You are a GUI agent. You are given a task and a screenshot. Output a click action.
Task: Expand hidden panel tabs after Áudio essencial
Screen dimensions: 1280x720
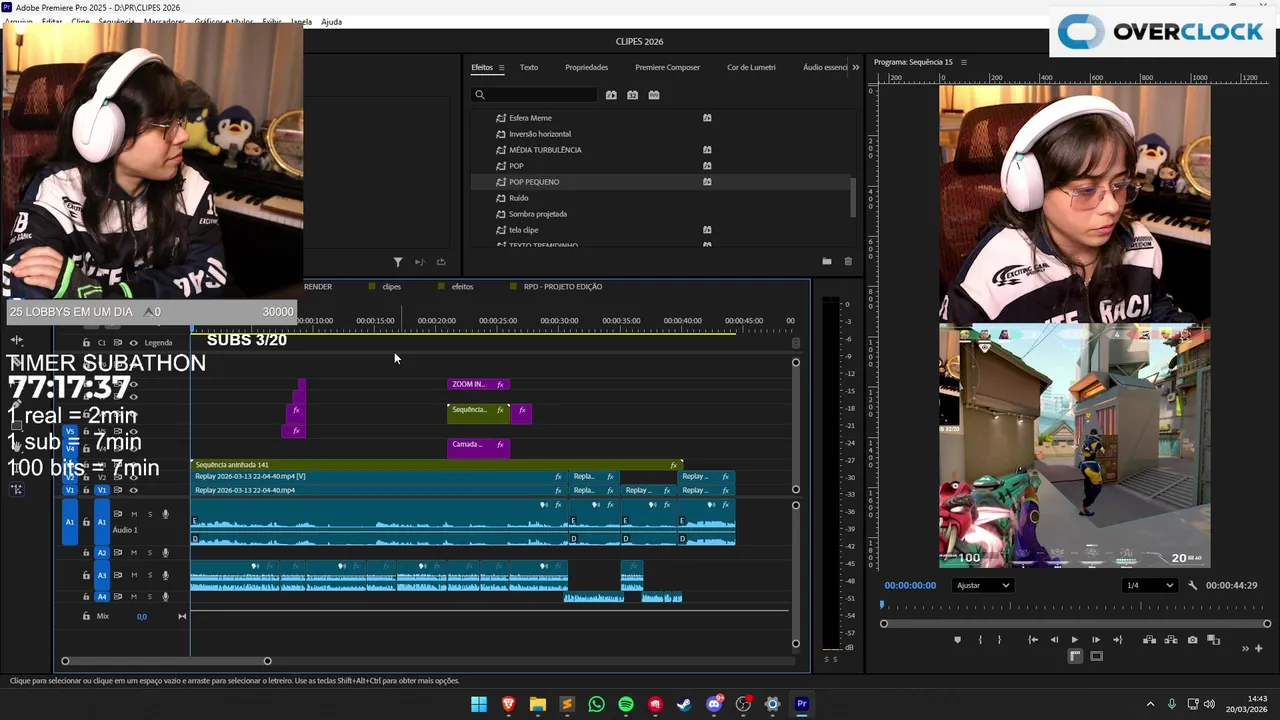[855, 67]
